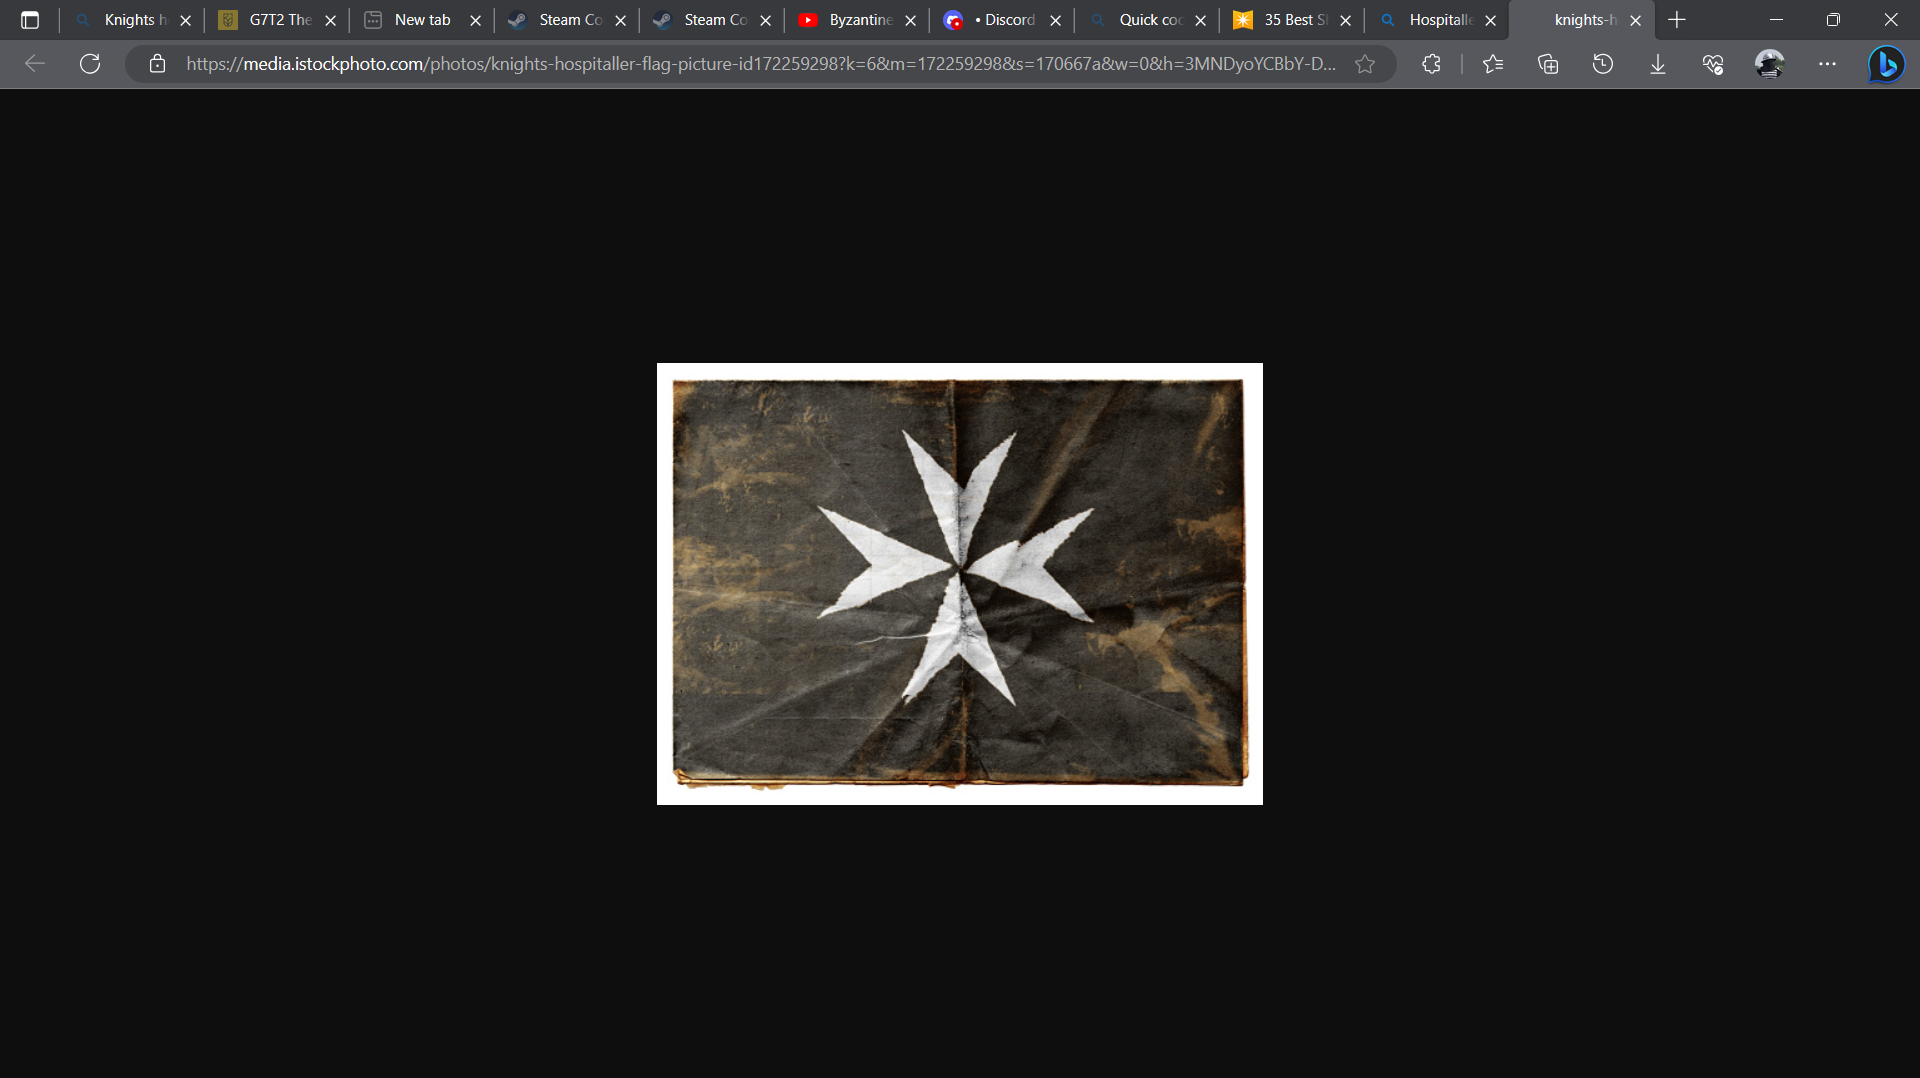Launch Bing Chat sidebar
Screen dimensions: 1920x1078
[1887, 64]
